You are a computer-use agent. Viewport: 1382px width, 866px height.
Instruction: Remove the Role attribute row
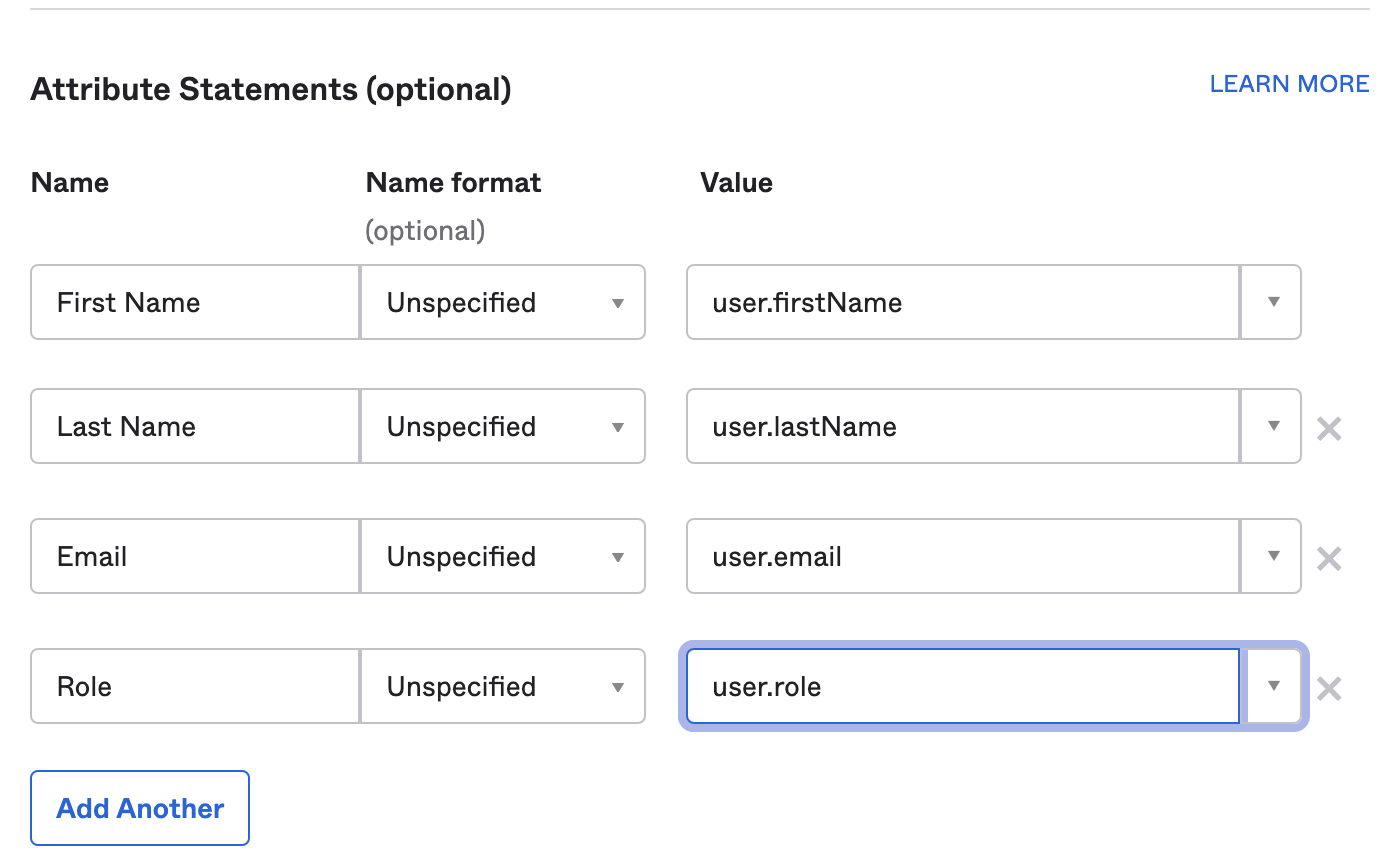[1329, 688]
